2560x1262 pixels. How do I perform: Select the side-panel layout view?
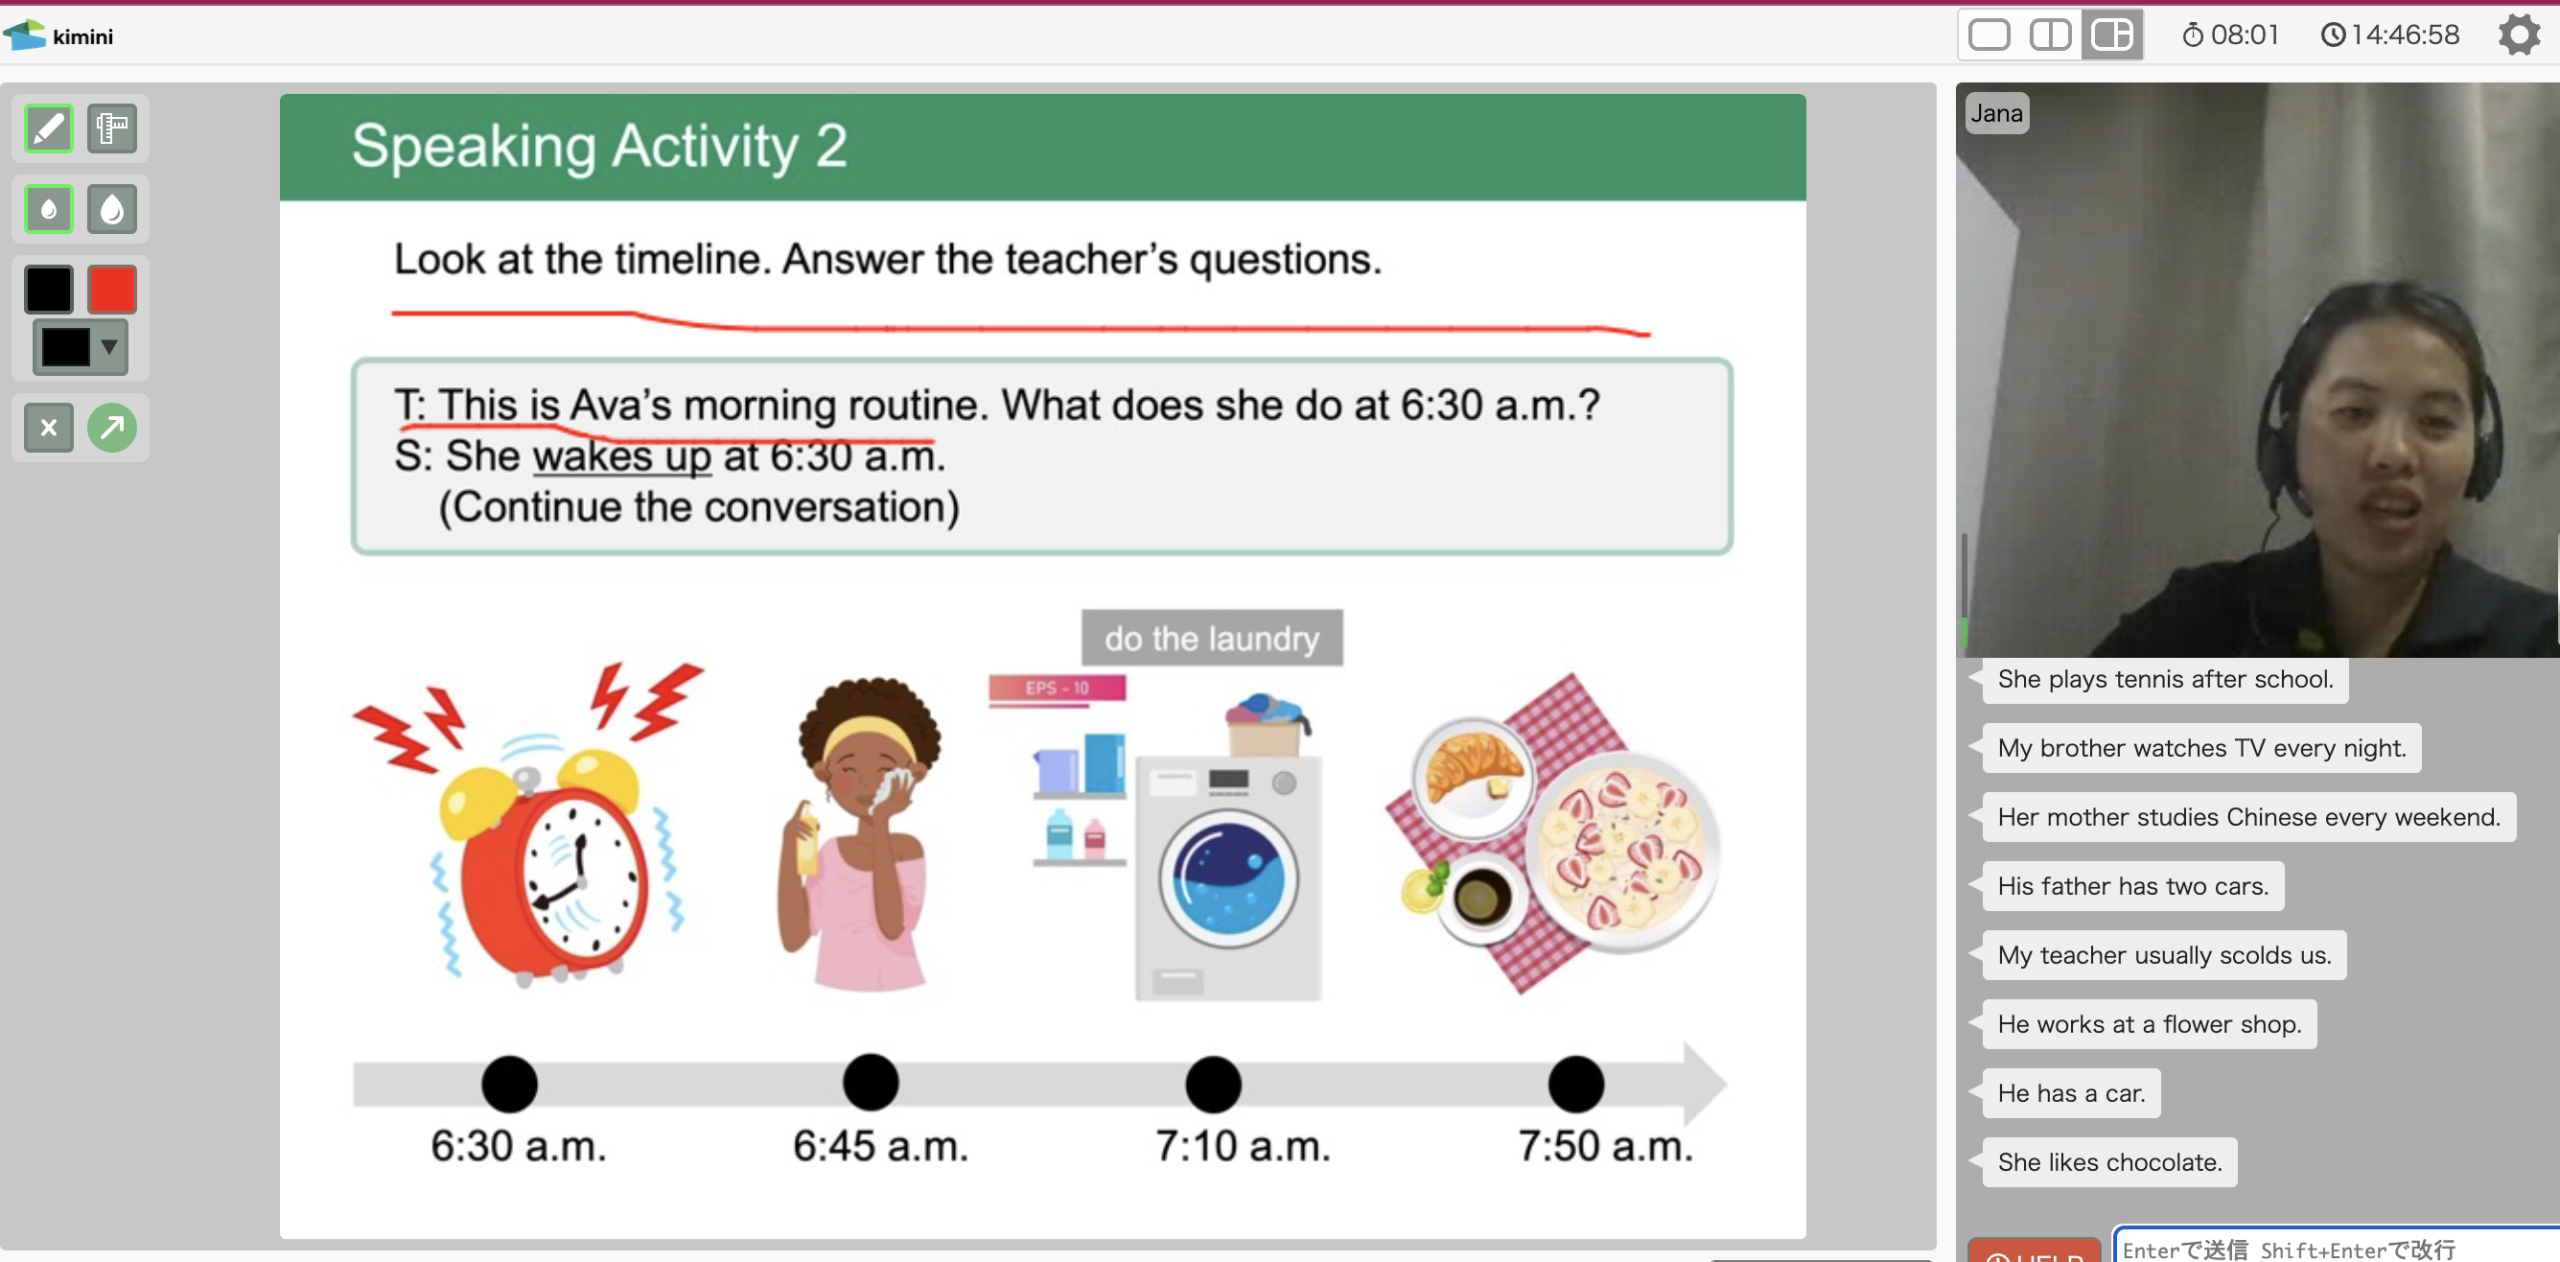tap(2112, 35)
